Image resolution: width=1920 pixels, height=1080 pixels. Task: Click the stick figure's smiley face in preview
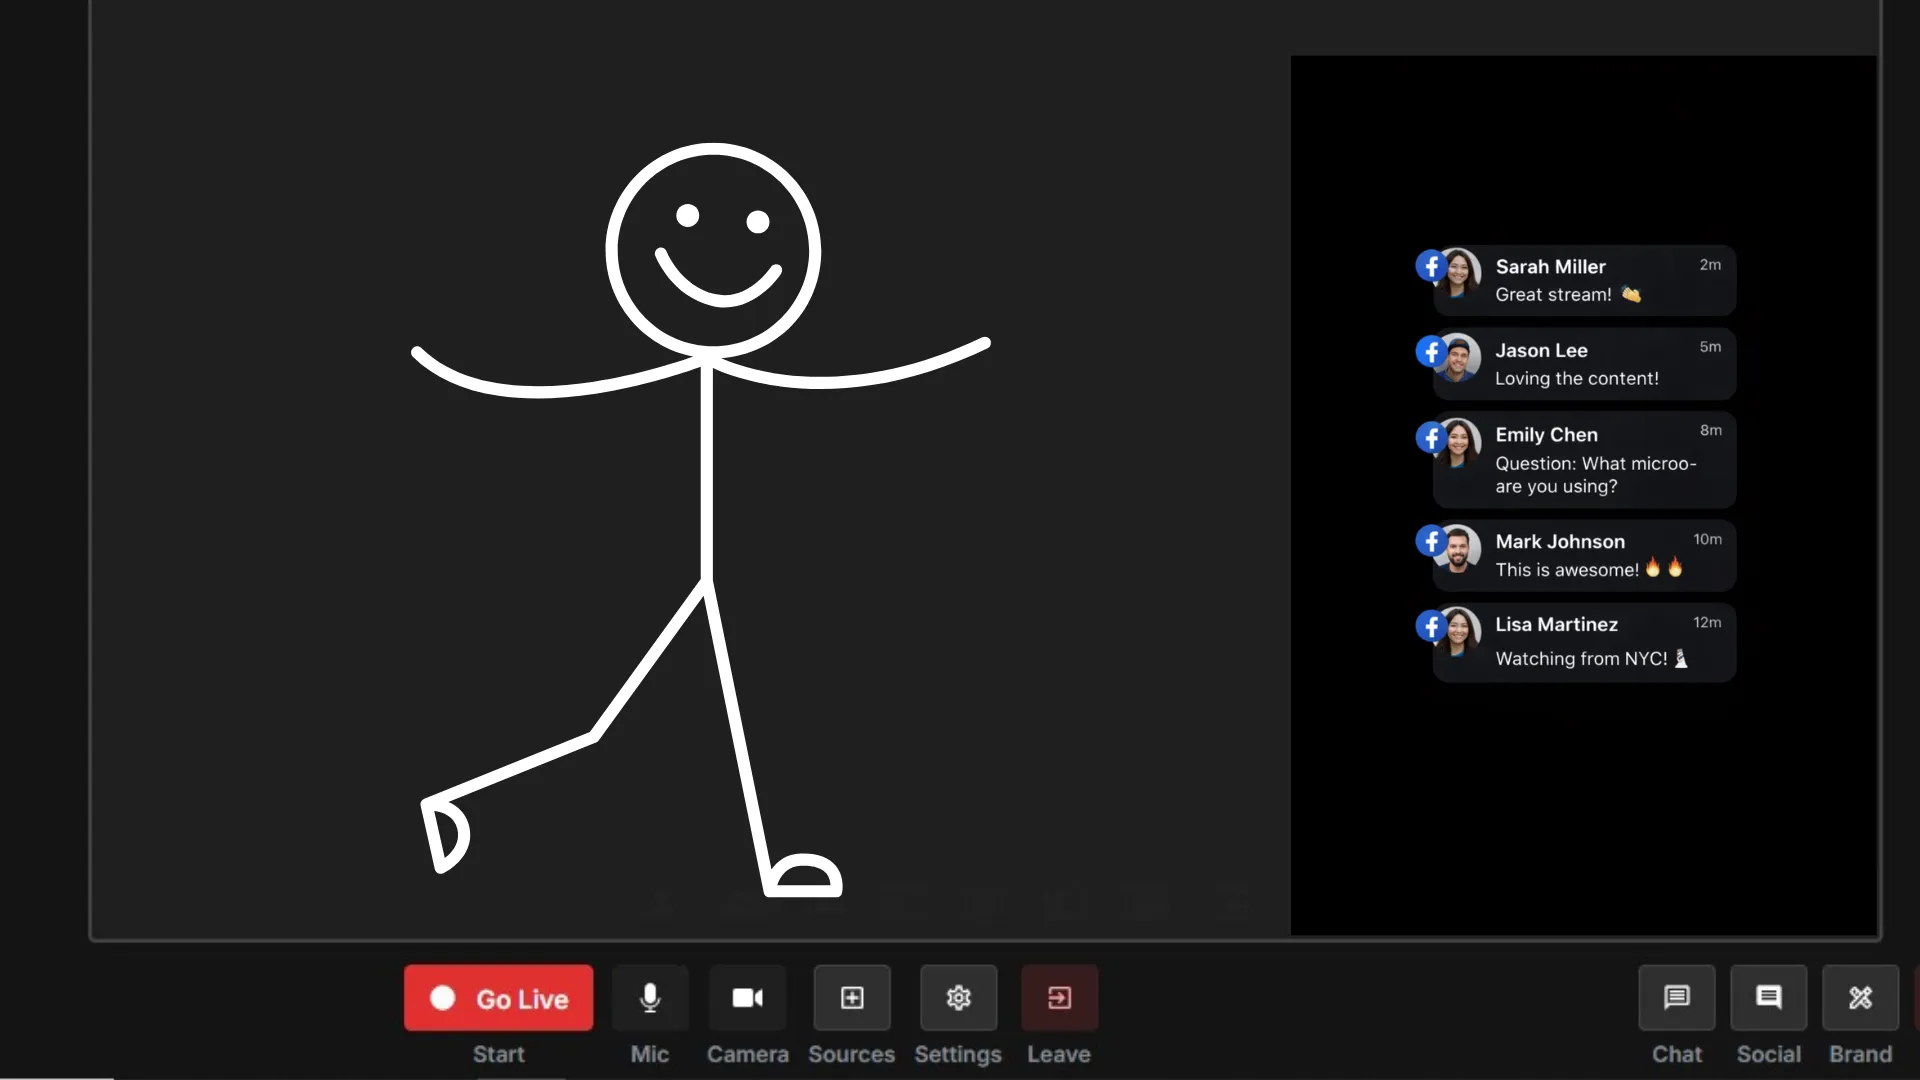713,250
